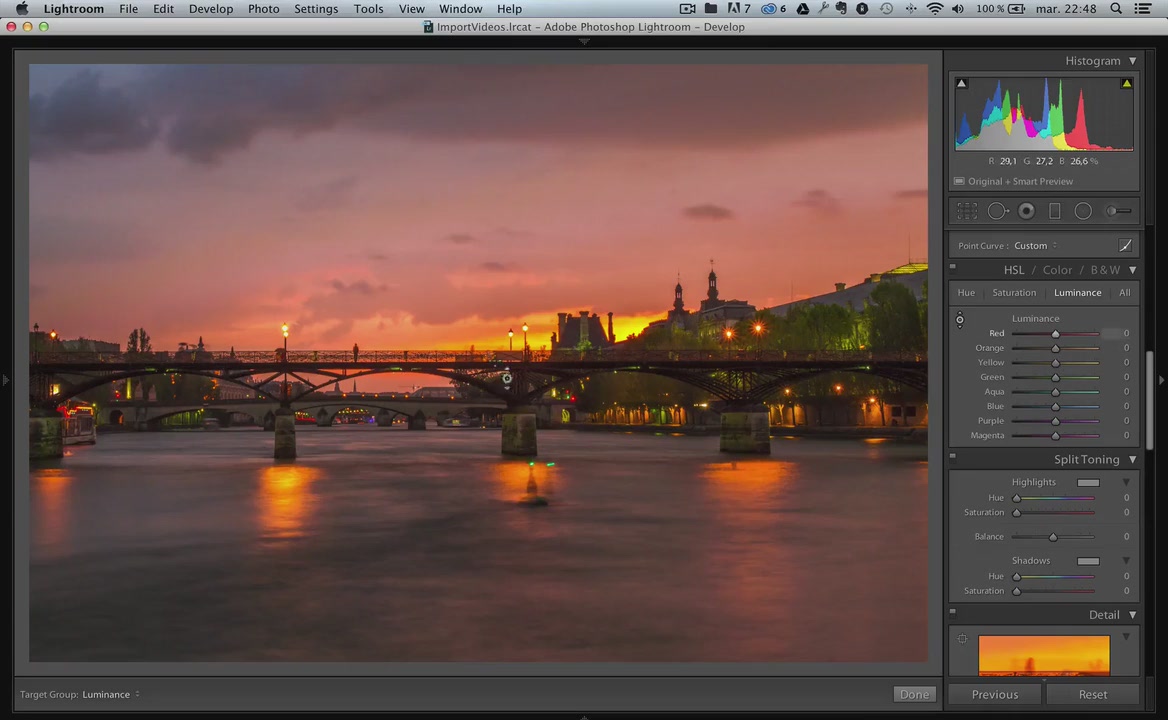Toggle the Detail panel switch
1168x720 pixels.
953,611
